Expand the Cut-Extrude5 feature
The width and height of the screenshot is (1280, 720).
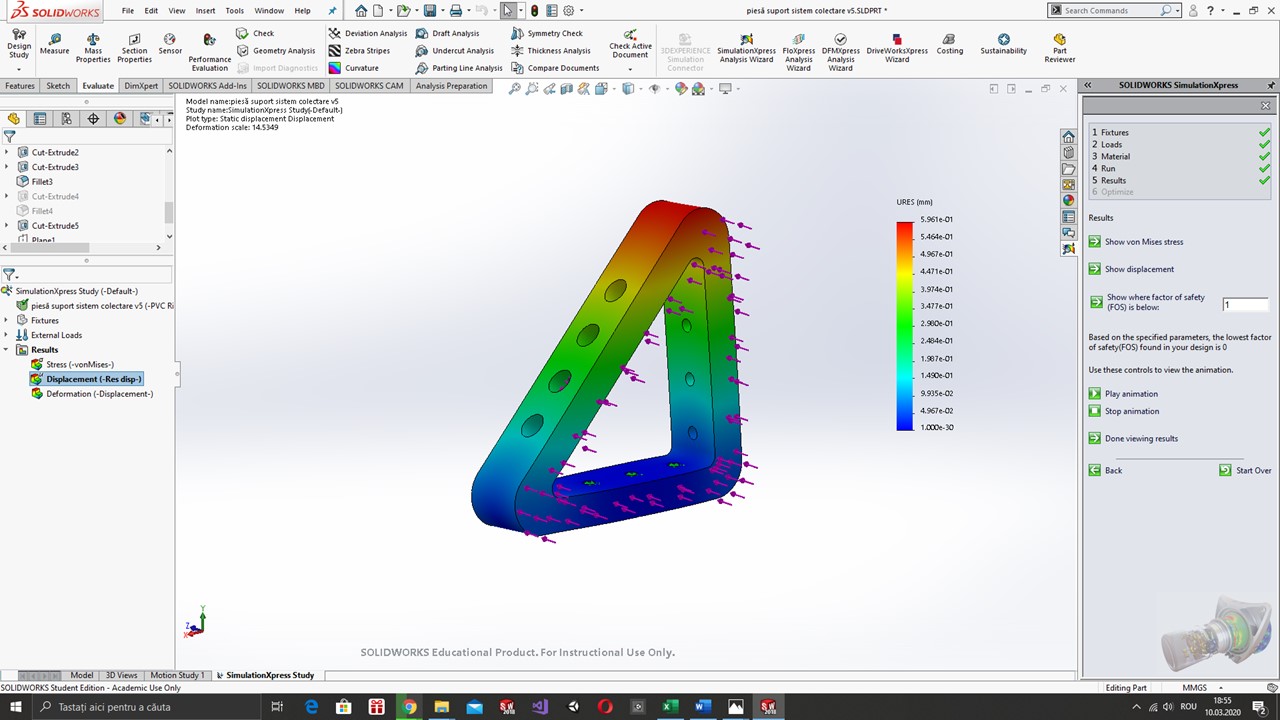(7, 225)
